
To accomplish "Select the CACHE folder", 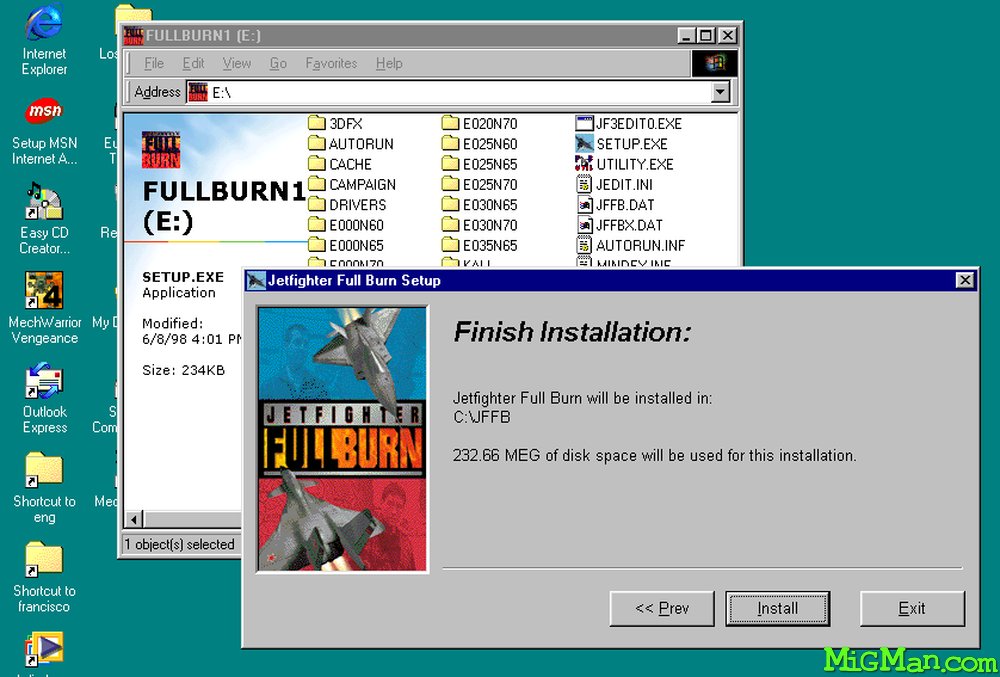I will [340, 164].
